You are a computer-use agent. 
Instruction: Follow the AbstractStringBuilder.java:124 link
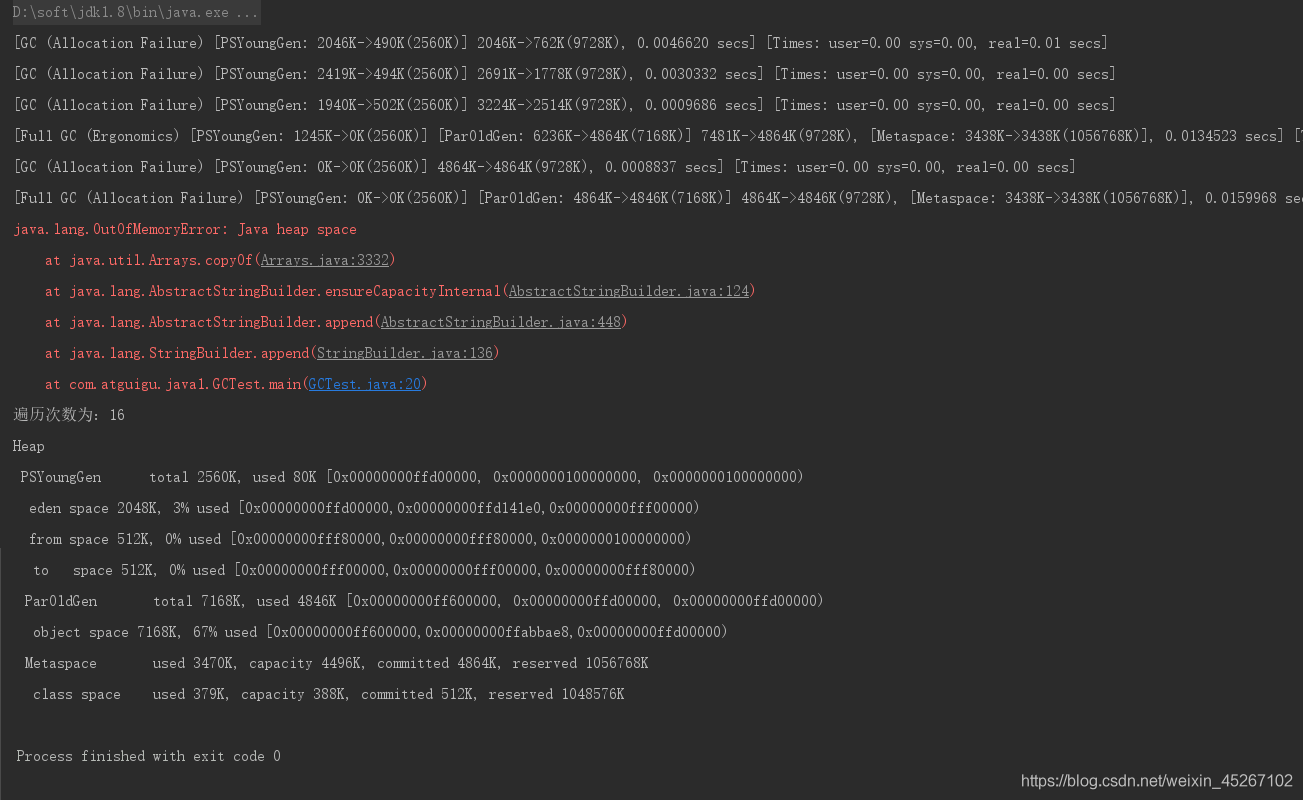pyautogui.click(x=629, y=291)
